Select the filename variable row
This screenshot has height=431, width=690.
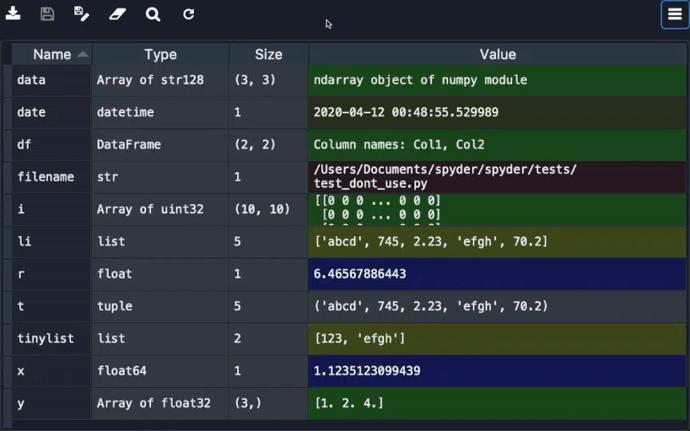tap(46, 177)
